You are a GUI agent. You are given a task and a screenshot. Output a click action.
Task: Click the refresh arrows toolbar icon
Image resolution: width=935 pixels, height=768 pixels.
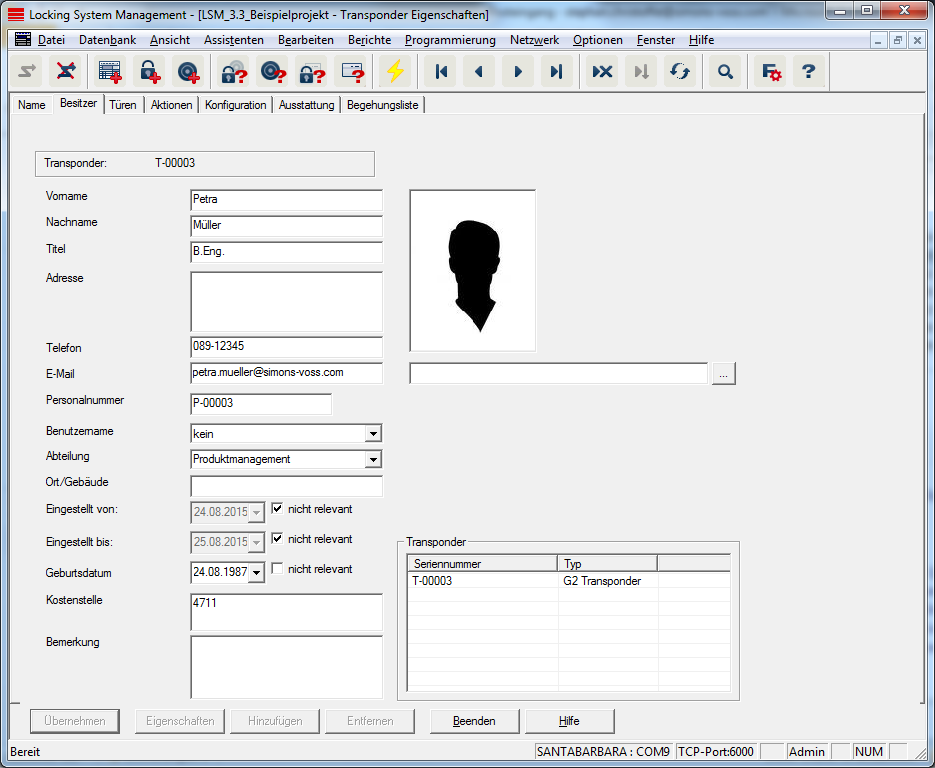point(680,72)
